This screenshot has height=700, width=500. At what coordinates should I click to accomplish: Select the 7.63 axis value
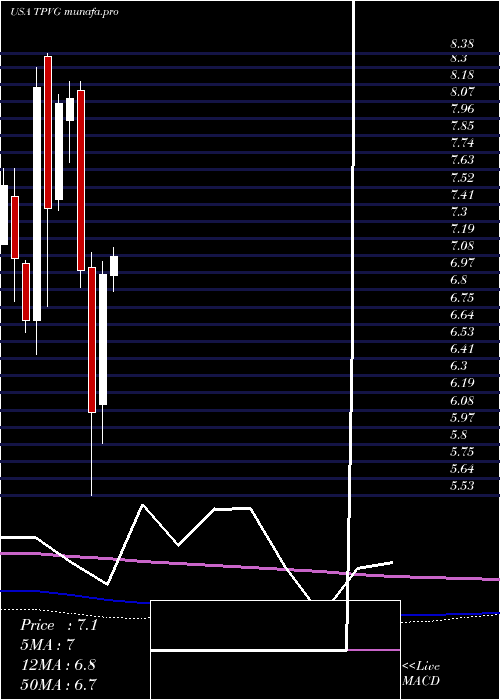pyautogui.click(x=462, y=160)
